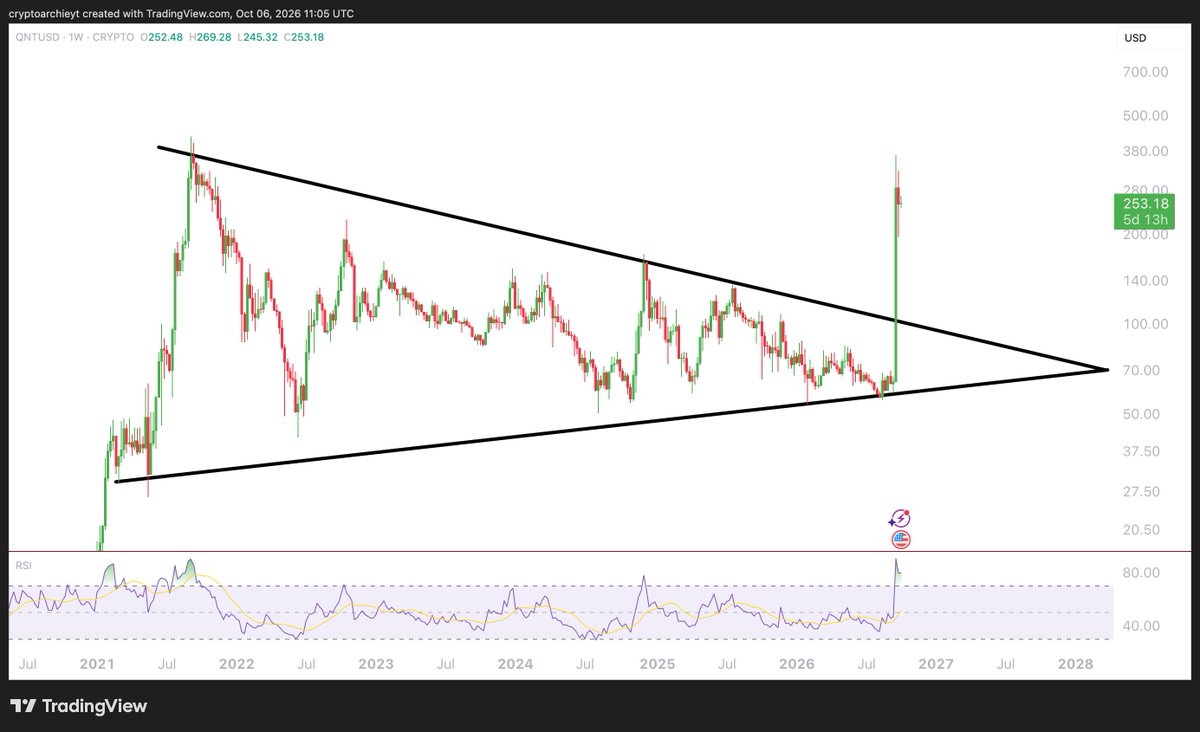Viewport: 1200px width, 732px height.
Task: Click the RSI indicator label
Action: [23, 565]
